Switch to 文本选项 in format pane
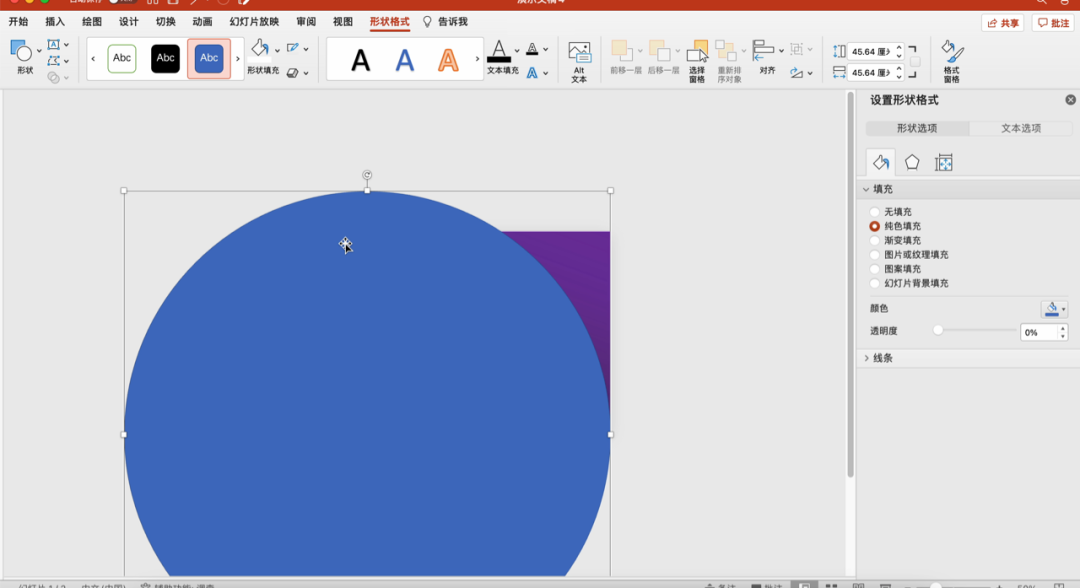The width and height of the screenshot is (1080, 588). [1021, 129]
